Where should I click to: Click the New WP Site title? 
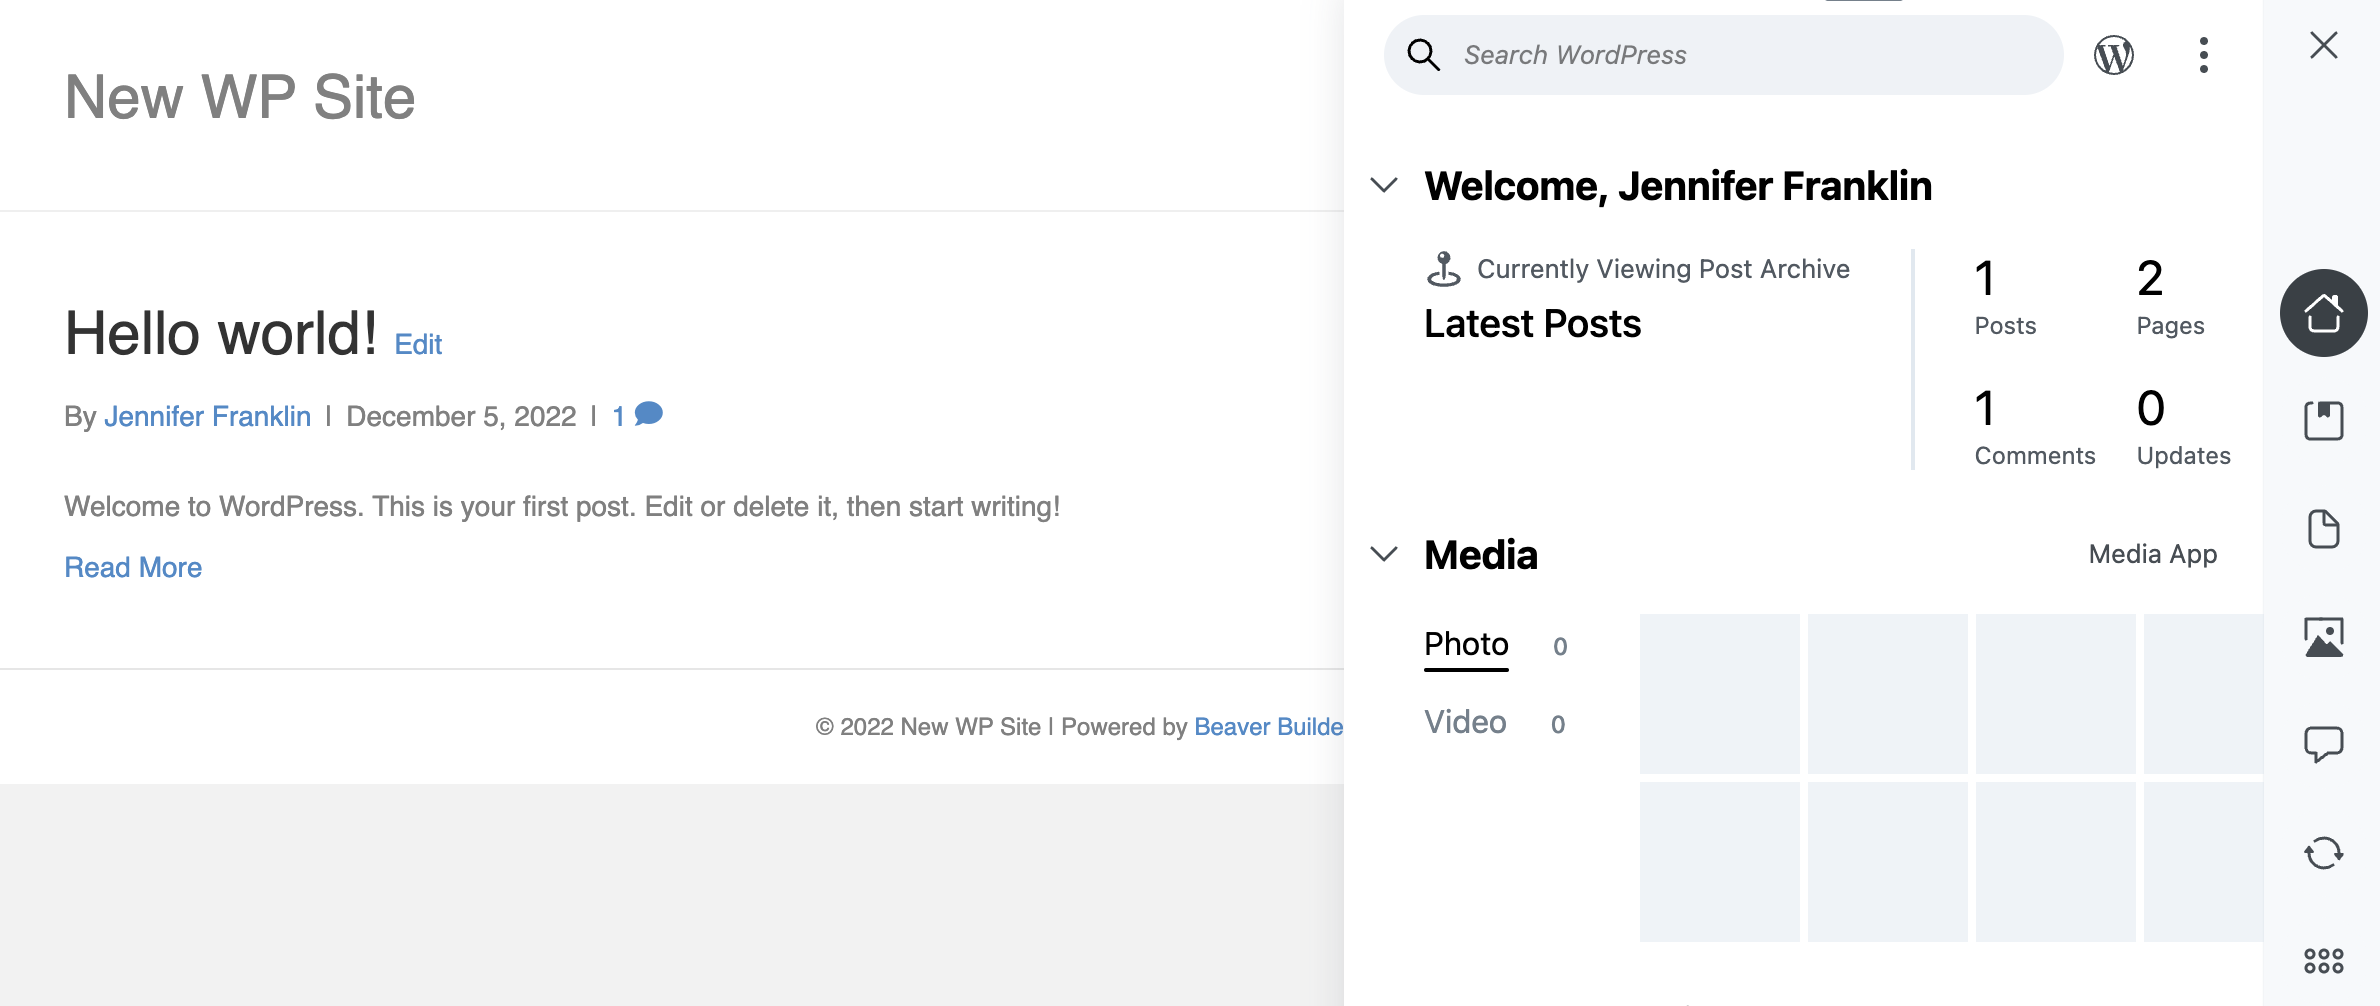point(240,97)
